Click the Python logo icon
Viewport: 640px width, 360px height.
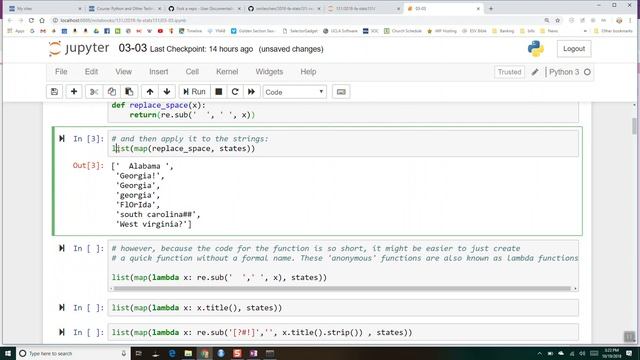tap(536, 49)
